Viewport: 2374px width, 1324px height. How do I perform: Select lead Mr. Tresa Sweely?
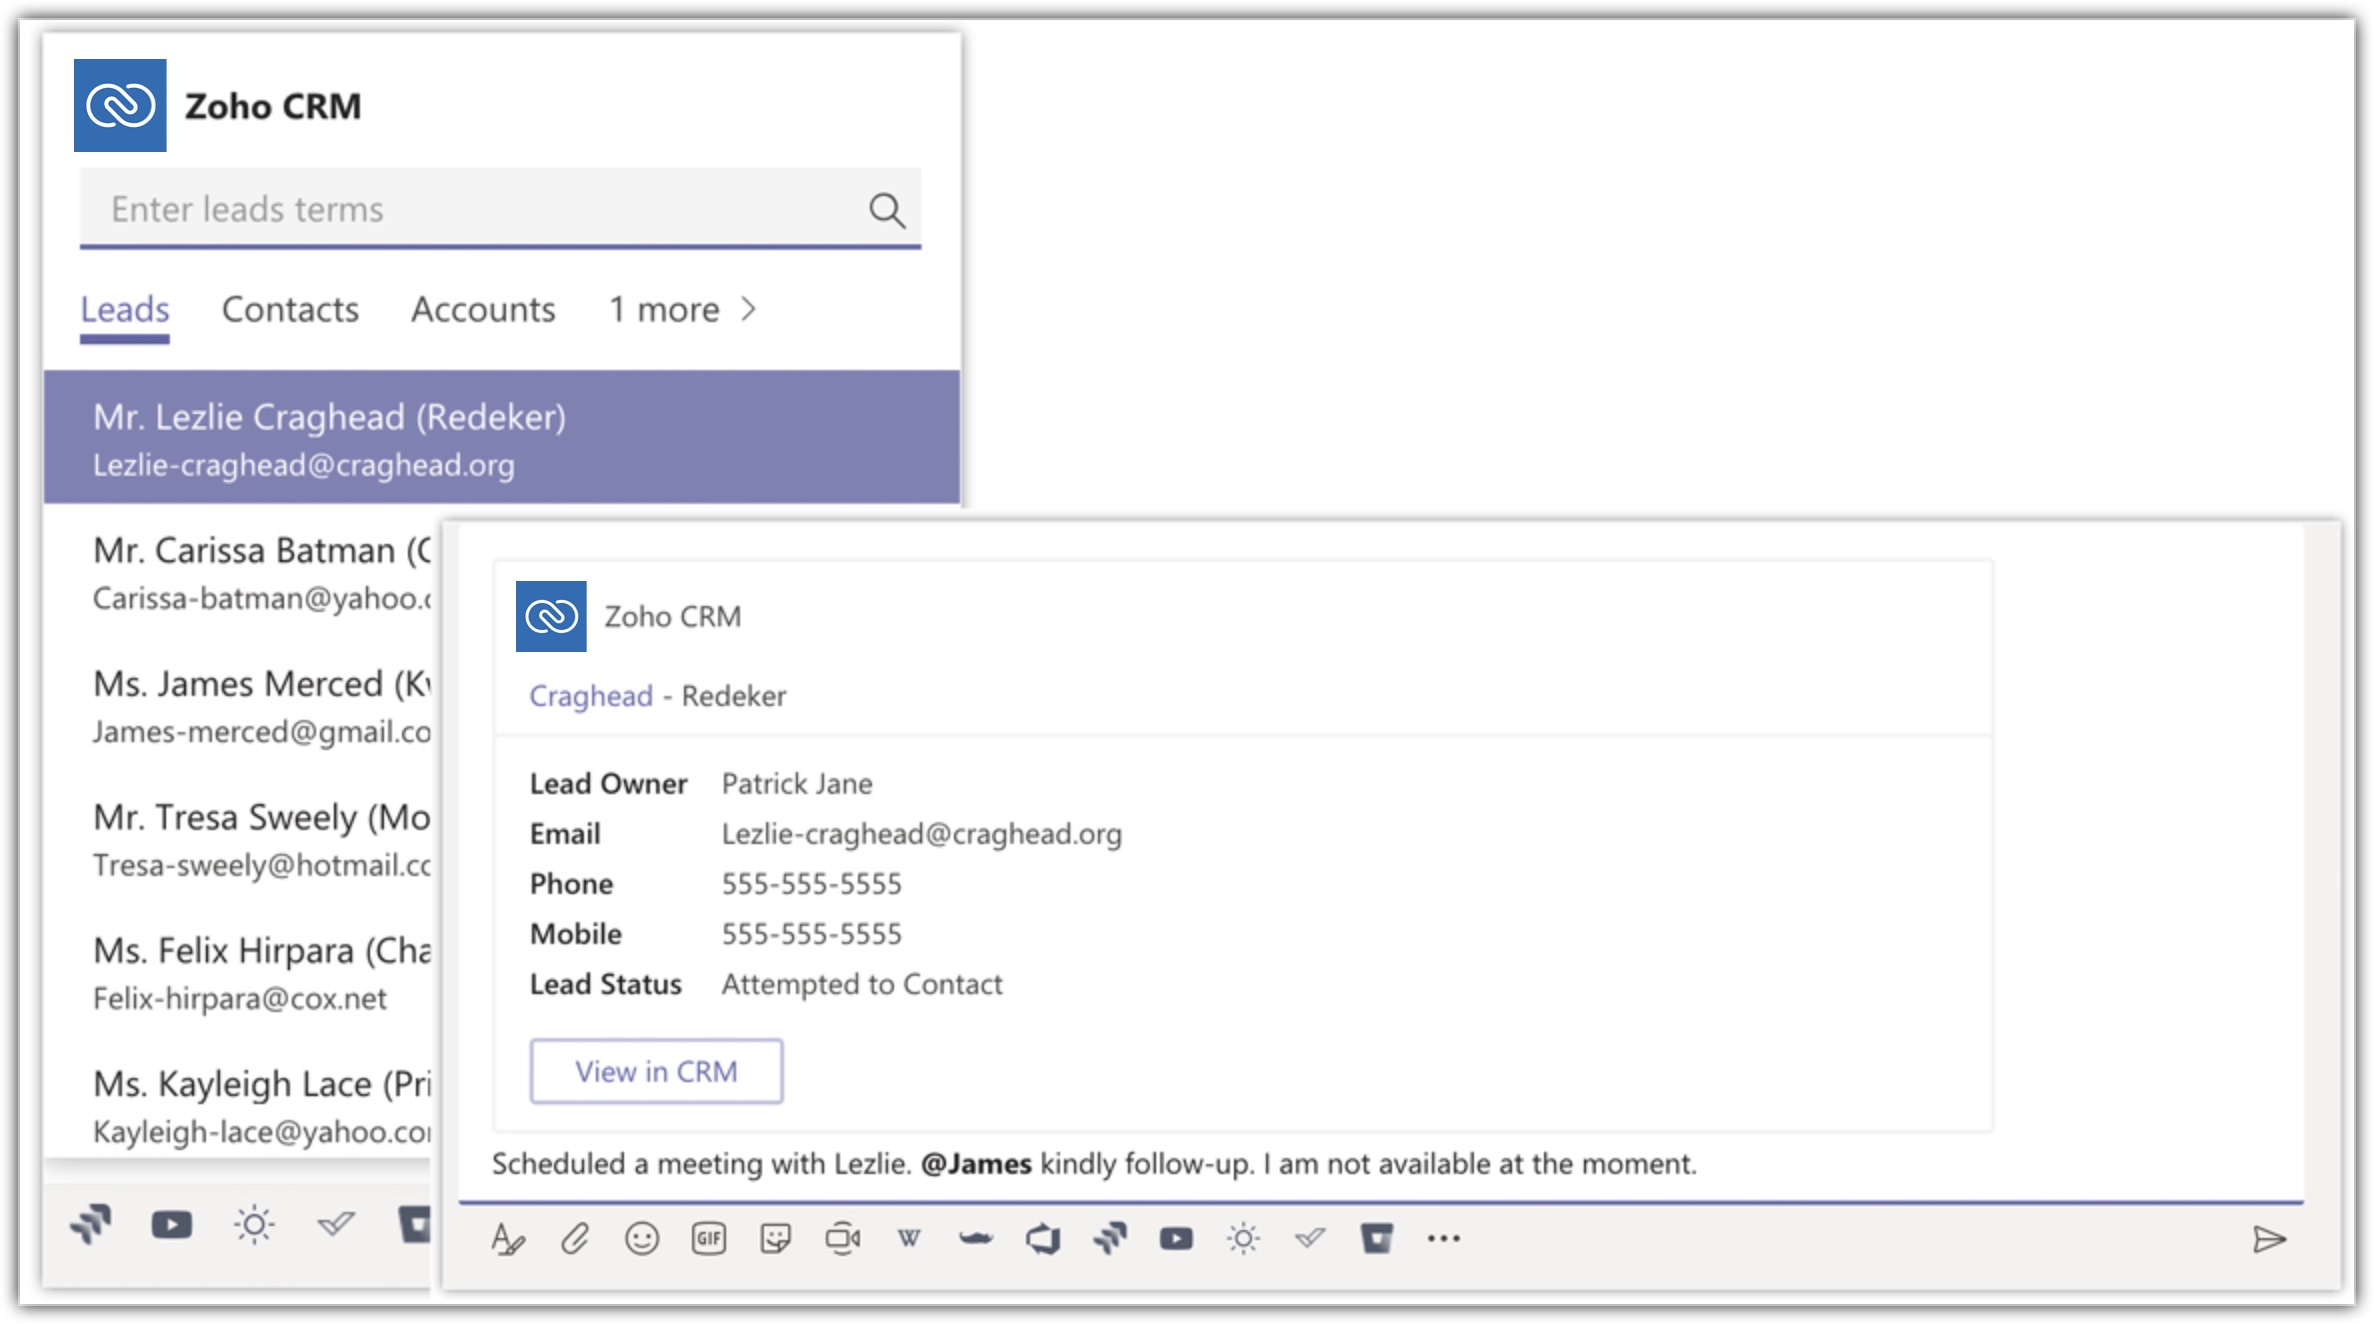(x=237, y=839)
